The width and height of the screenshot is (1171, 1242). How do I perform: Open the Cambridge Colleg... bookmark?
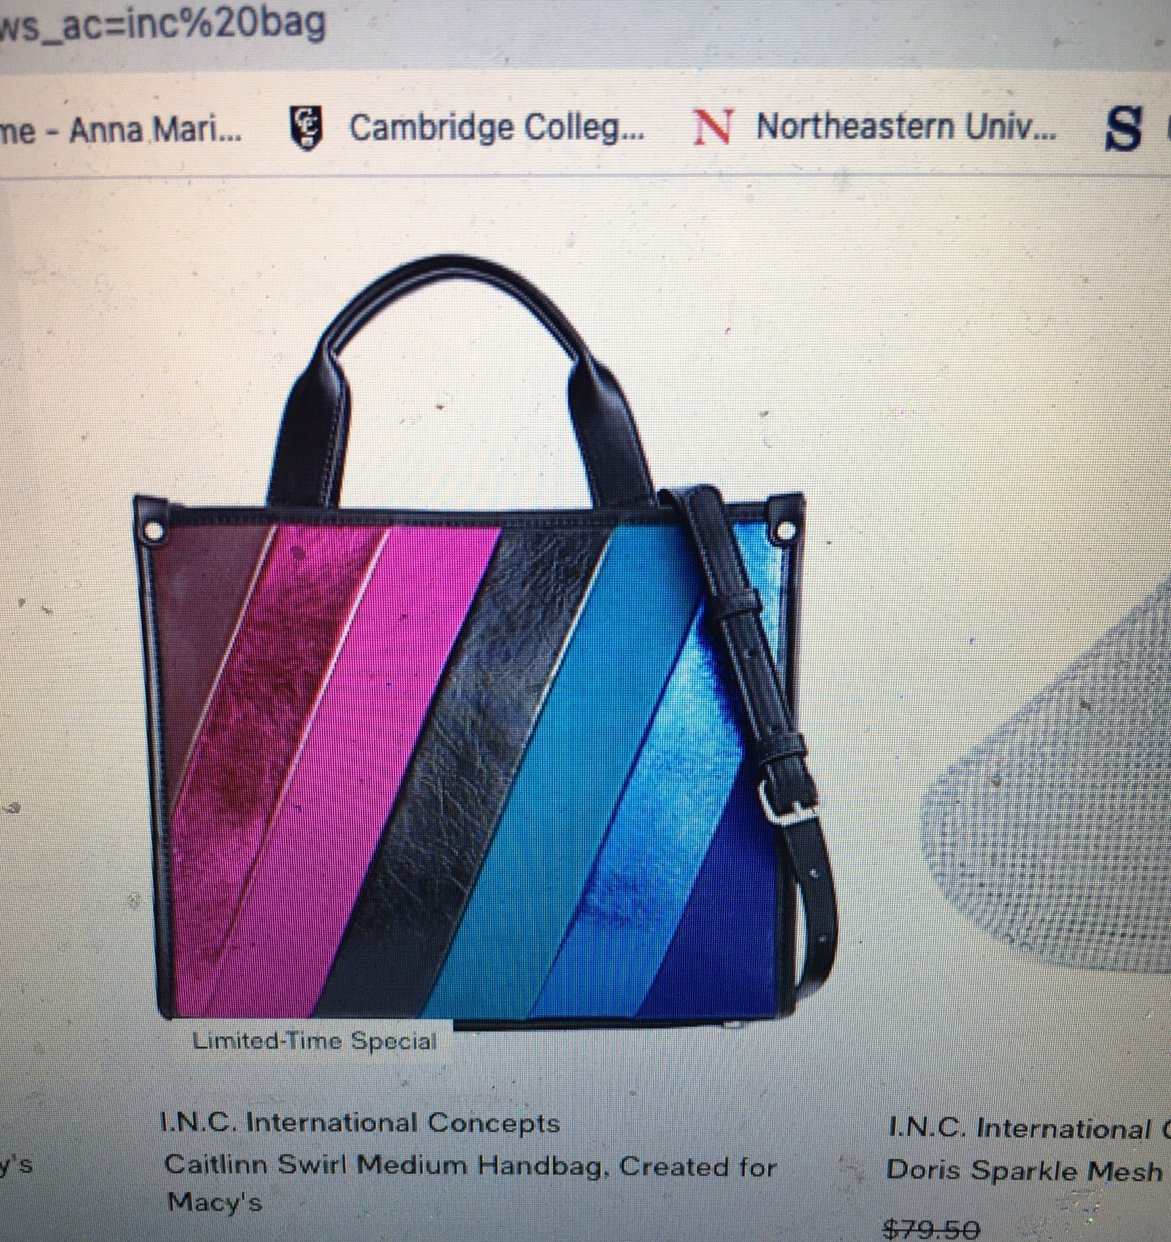[x=496, y=129]
